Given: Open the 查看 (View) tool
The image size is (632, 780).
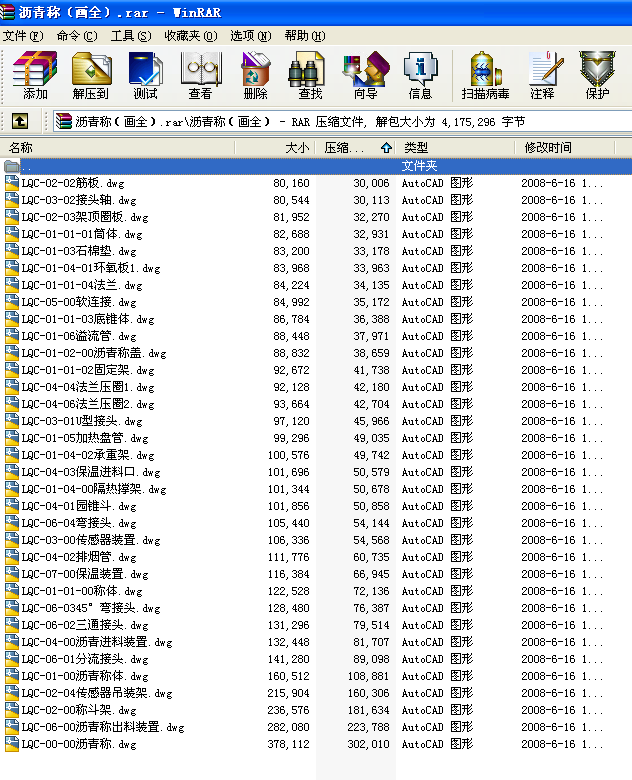Looking at the screenshot, I should [x=201, y=75].
